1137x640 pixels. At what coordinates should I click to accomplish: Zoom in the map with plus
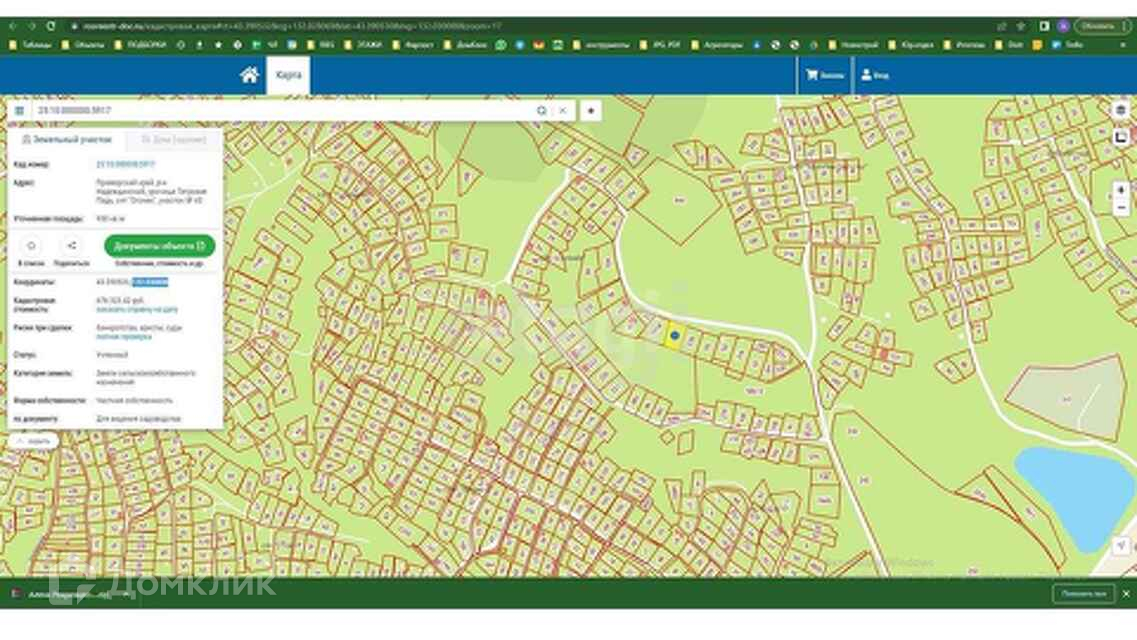pos(1121,190)
